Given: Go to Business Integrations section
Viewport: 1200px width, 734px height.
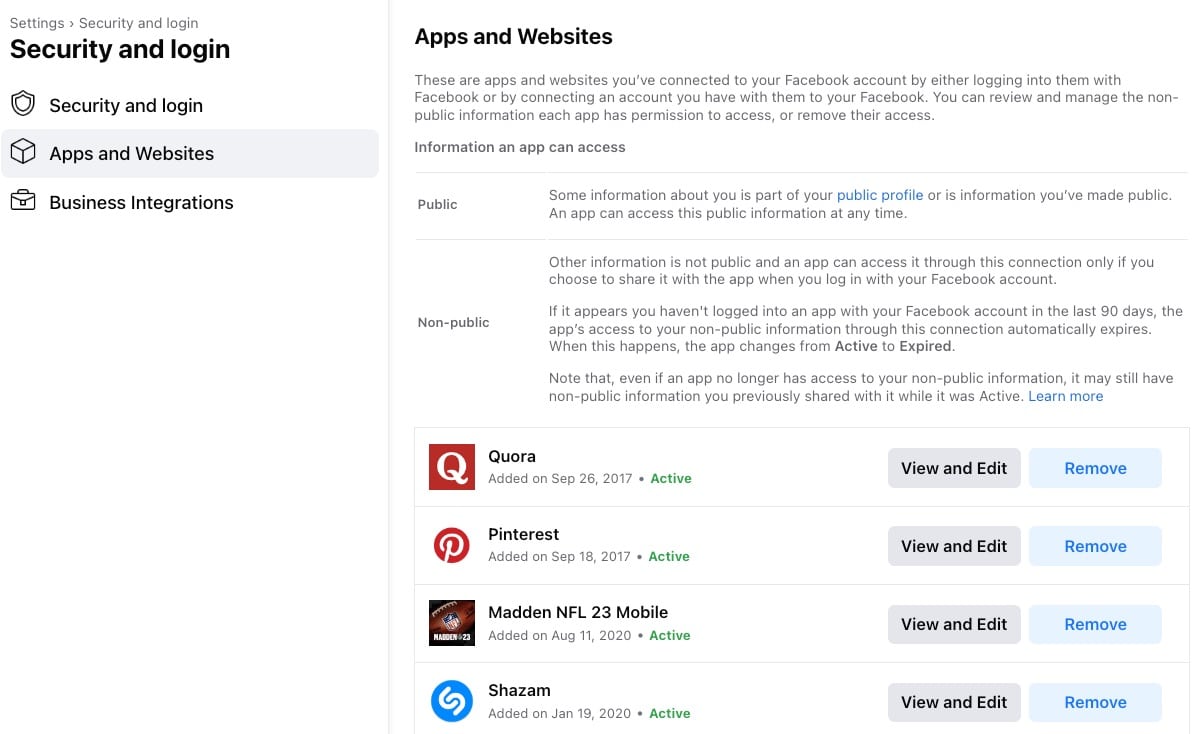Looking at the screenshot, I should 190,202.
